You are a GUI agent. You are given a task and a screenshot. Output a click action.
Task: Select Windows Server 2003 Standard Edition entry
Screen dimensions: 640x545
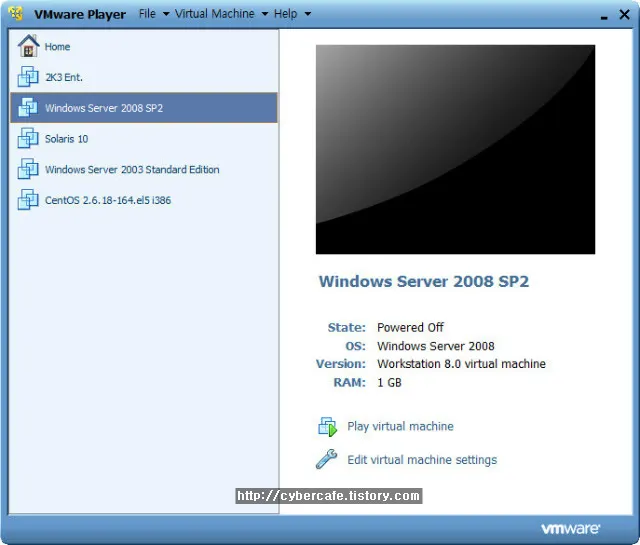[144, 169]
